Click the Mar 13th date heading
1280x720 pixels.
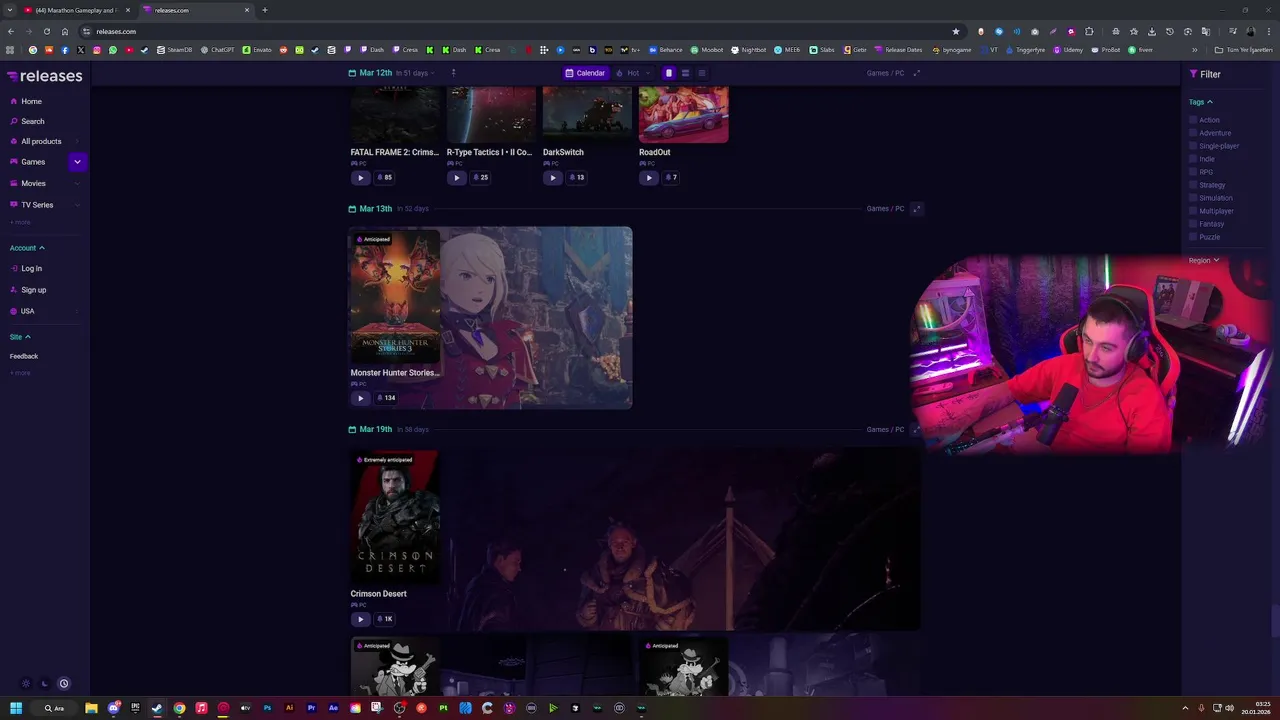pos(376,209)
